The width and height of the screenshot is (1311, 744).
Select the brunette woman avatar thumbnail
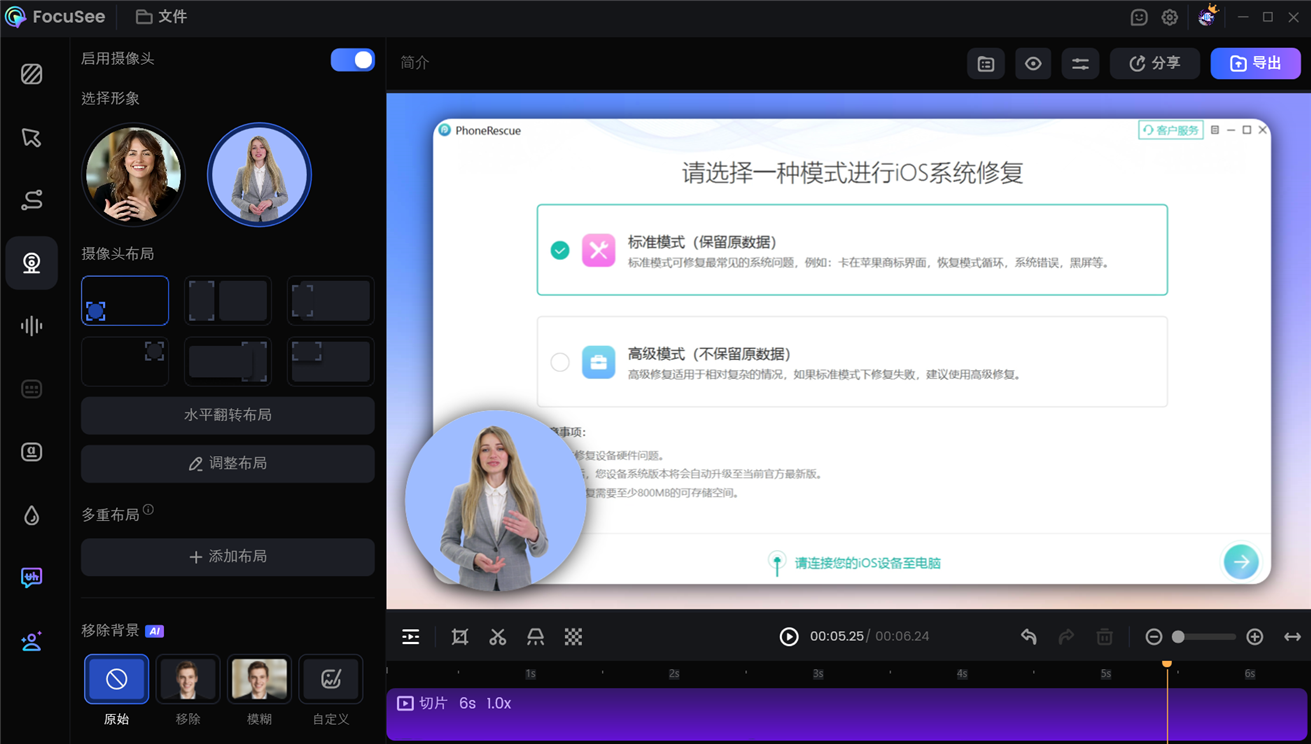coord(133,175)
